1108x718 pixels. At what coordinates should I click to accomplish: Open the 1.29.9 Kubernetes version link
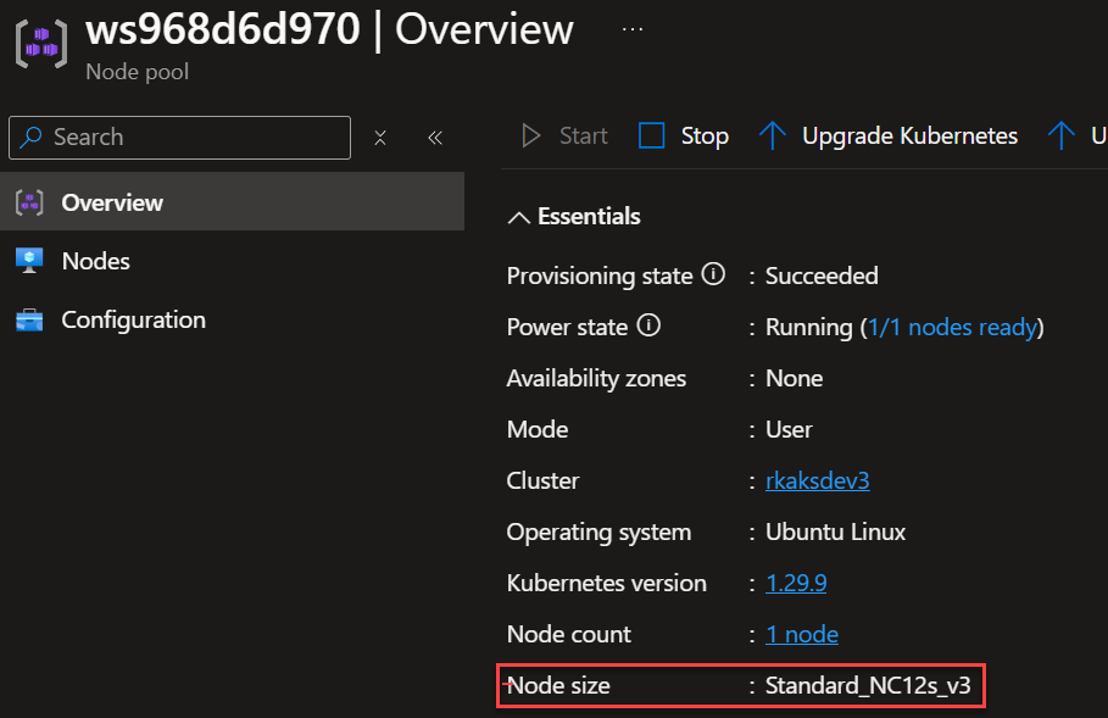click(x=796, y=583)
